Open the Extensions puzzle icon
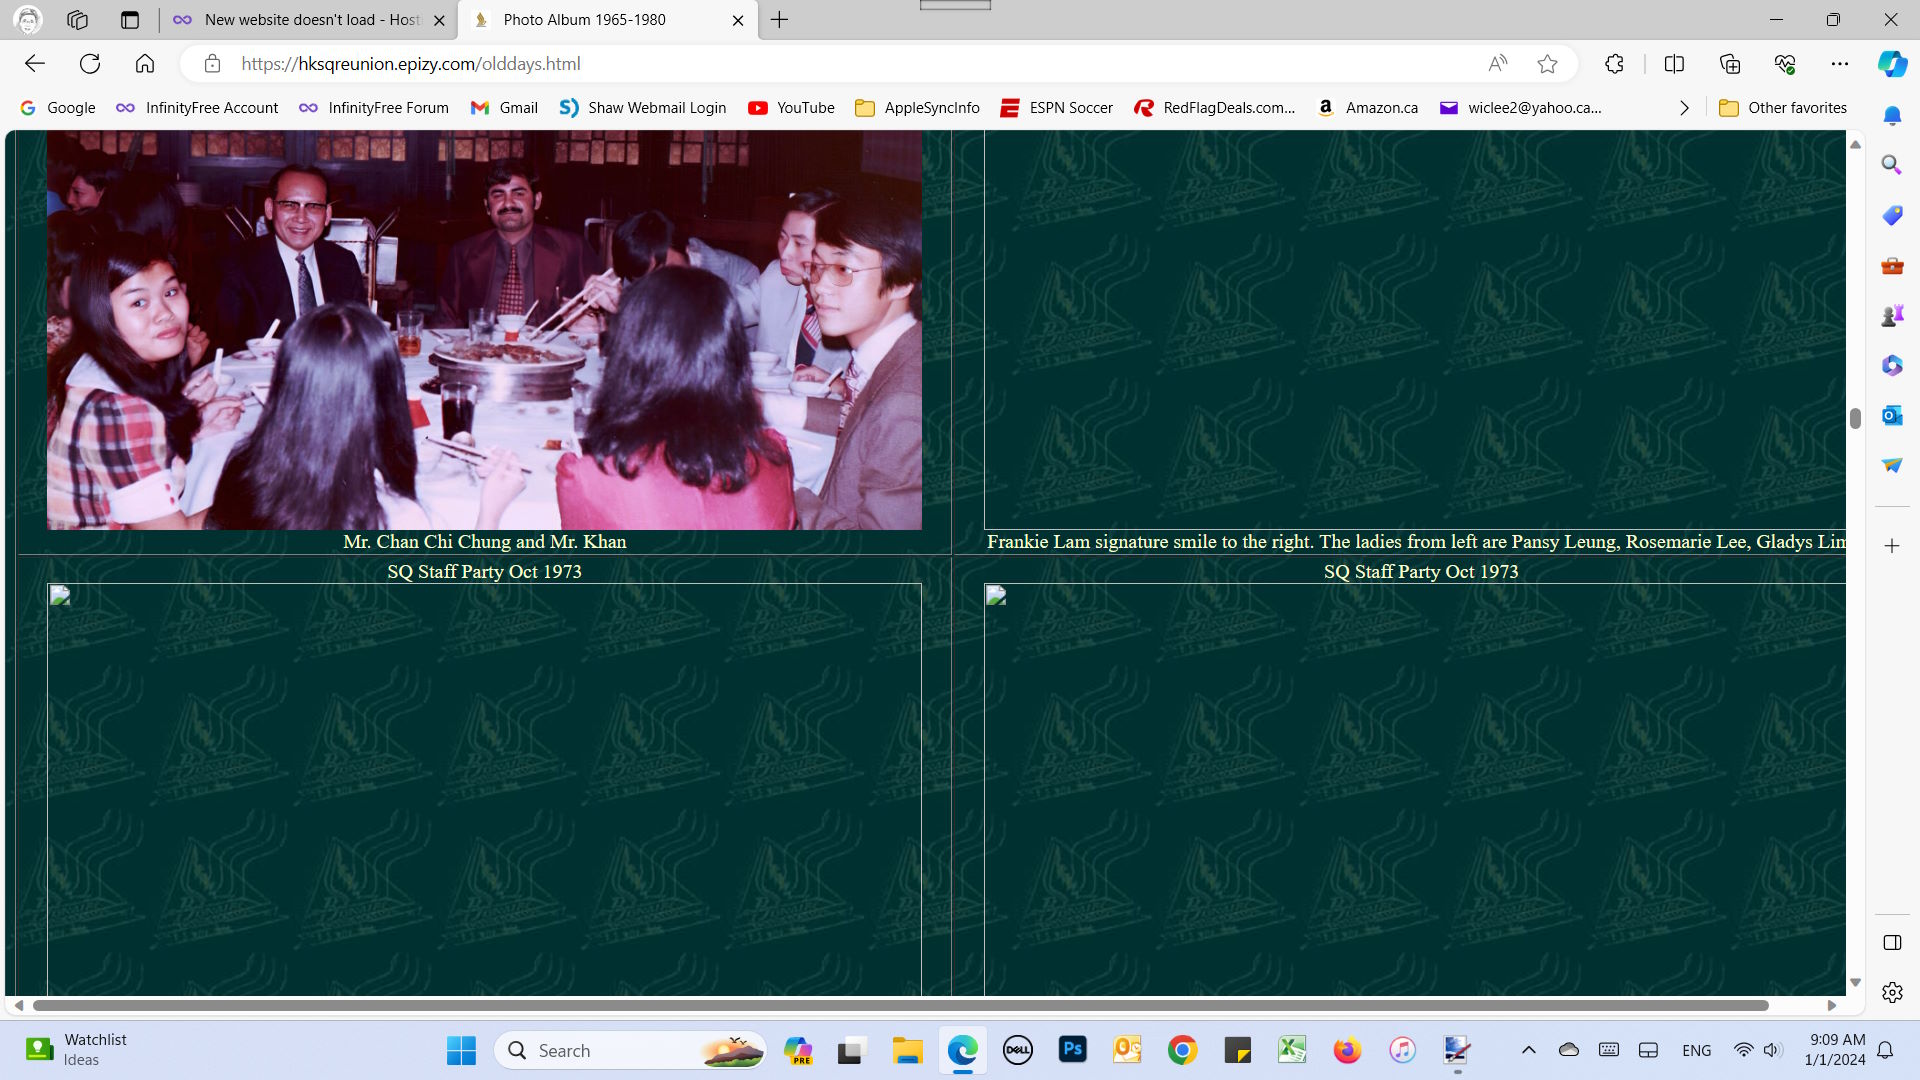Image resolution: width=1920 pixels, height=1080 pixels. [x=1614, y=64]
